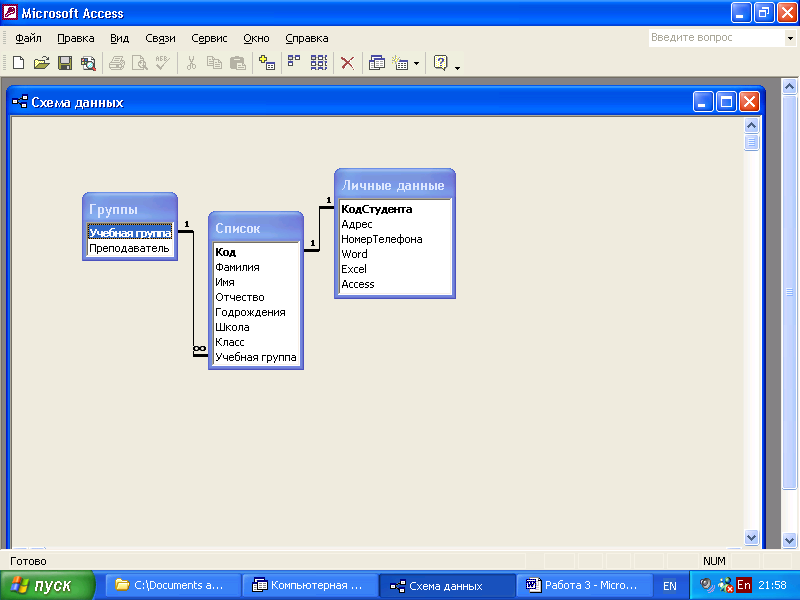Click the New document toolbar icon
The height and width of the screenshot is (600, 800).
tap(18, 63)
